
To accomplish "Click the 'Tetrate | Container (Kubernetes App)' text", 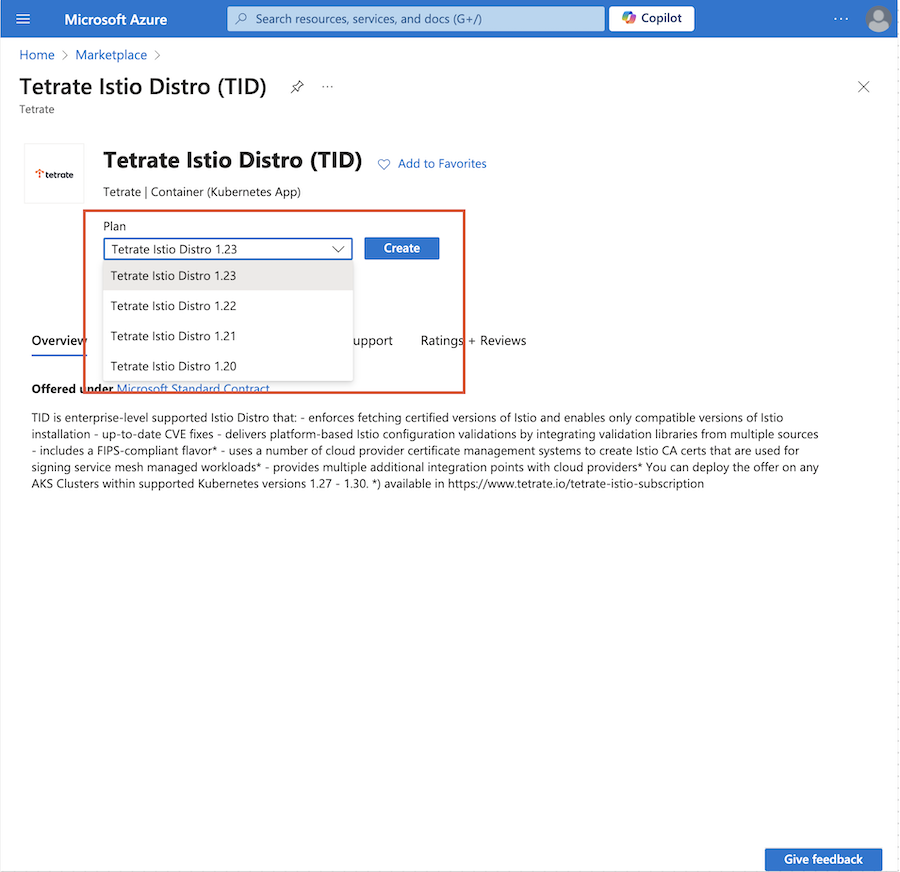I will tap(202, 192).
